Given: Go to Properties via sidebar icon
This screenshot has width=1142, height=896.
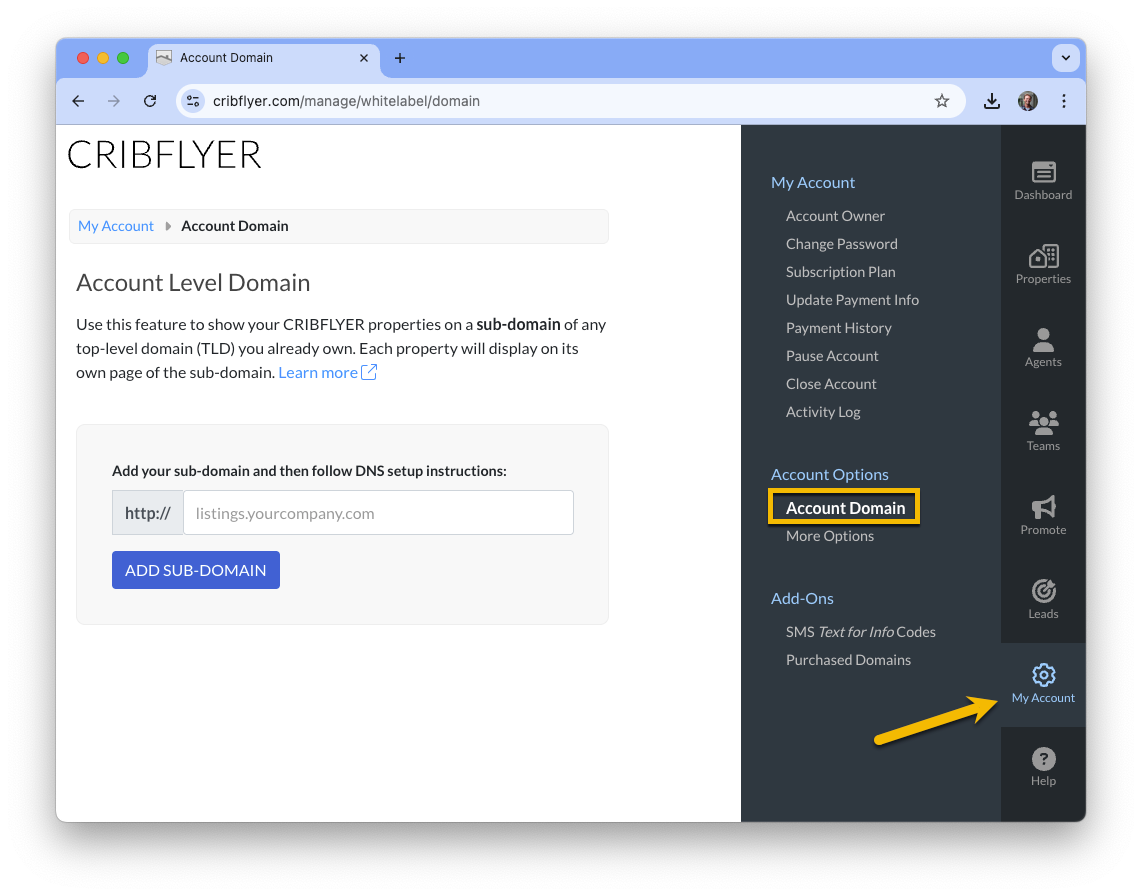Looking at the screenshot, I should [1043, 256].
